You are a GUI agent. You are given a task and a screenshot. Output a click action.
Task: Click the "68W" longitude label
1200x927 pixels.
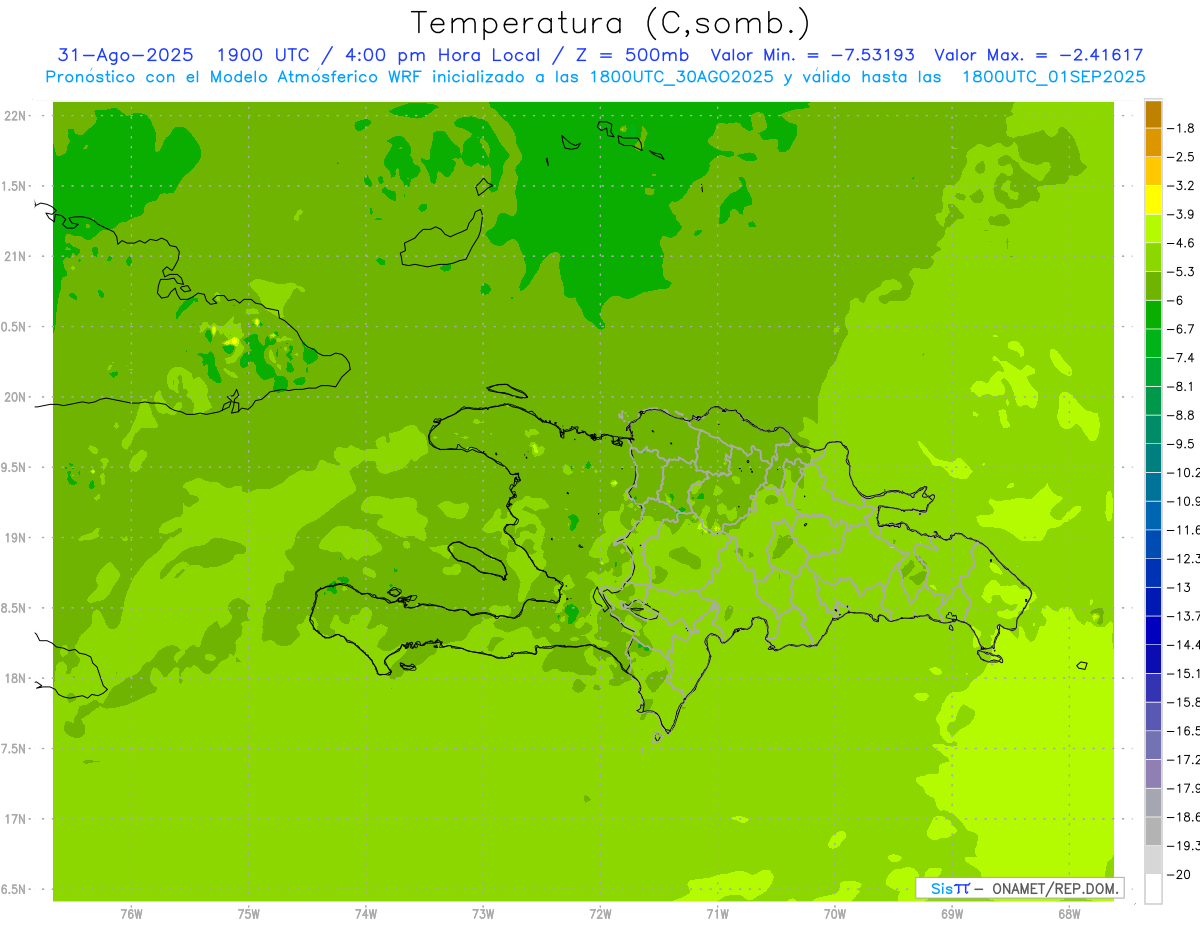click(1069, 914)
